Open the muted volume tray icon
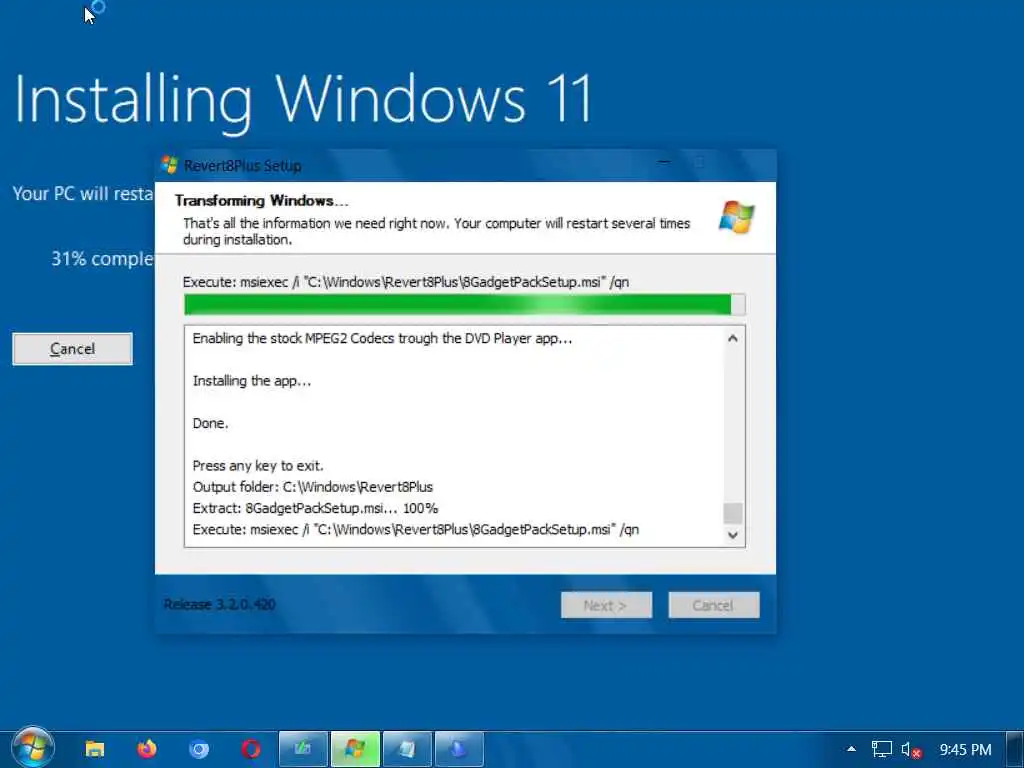This screenshot has width=1024, height=768. click(910, 750)
